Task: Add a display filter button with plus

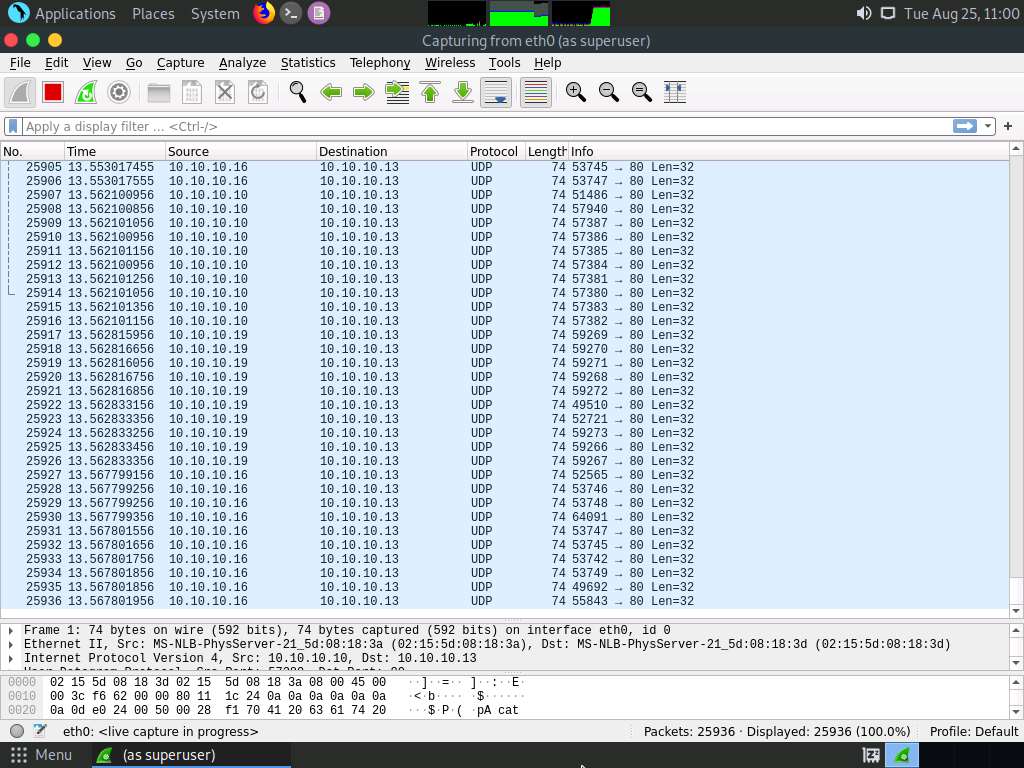Action: pos(1008,126)
